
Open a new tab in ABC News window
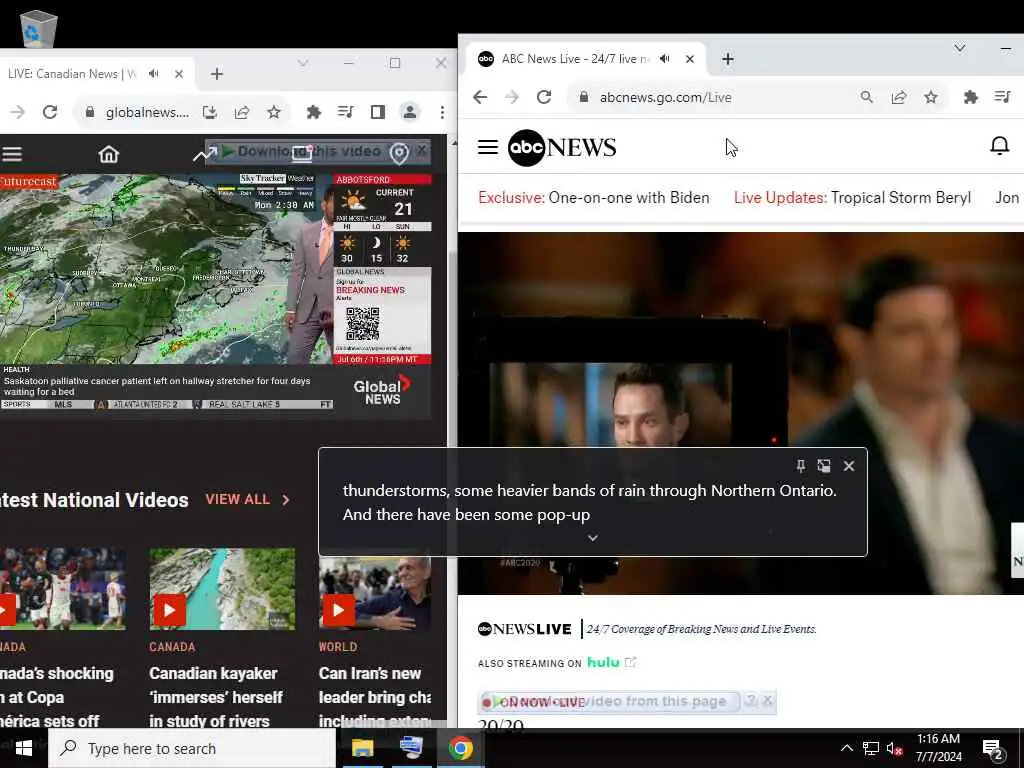coord(728,59)
